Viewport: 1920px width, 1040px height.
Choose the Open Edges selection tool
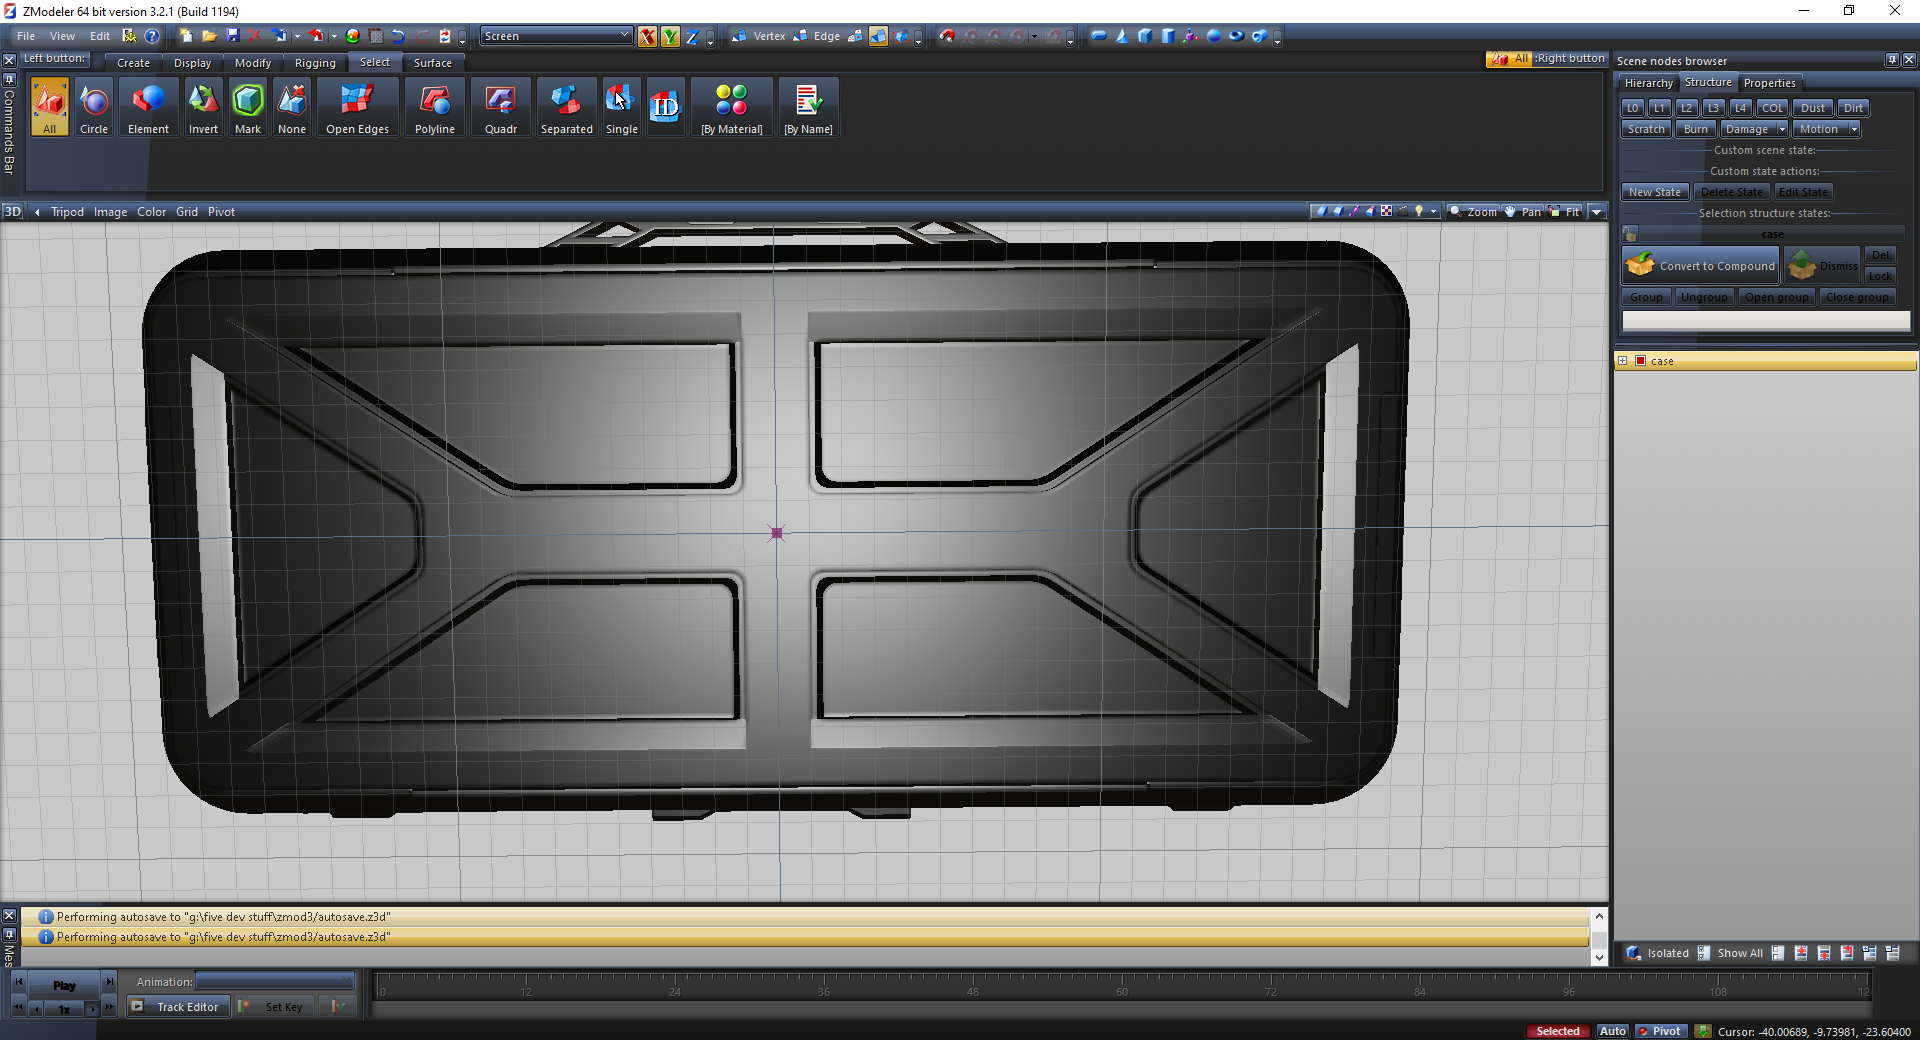[357, 108]
